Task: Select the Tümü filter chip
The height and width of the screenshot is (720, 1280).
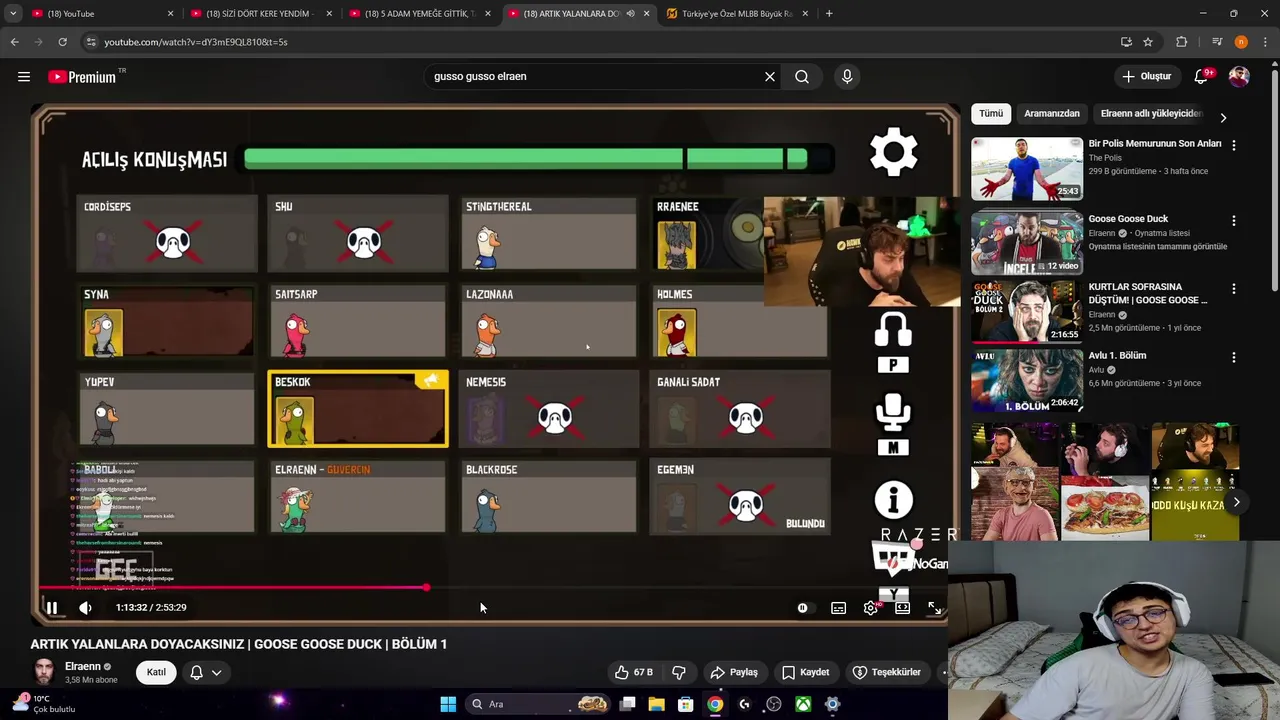Action: pyautogui.click(x=991, y=113)
